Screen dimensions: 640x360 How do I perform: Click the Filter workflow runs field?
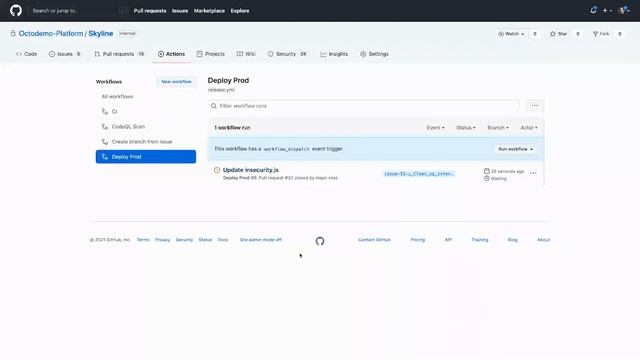[364, 106]
